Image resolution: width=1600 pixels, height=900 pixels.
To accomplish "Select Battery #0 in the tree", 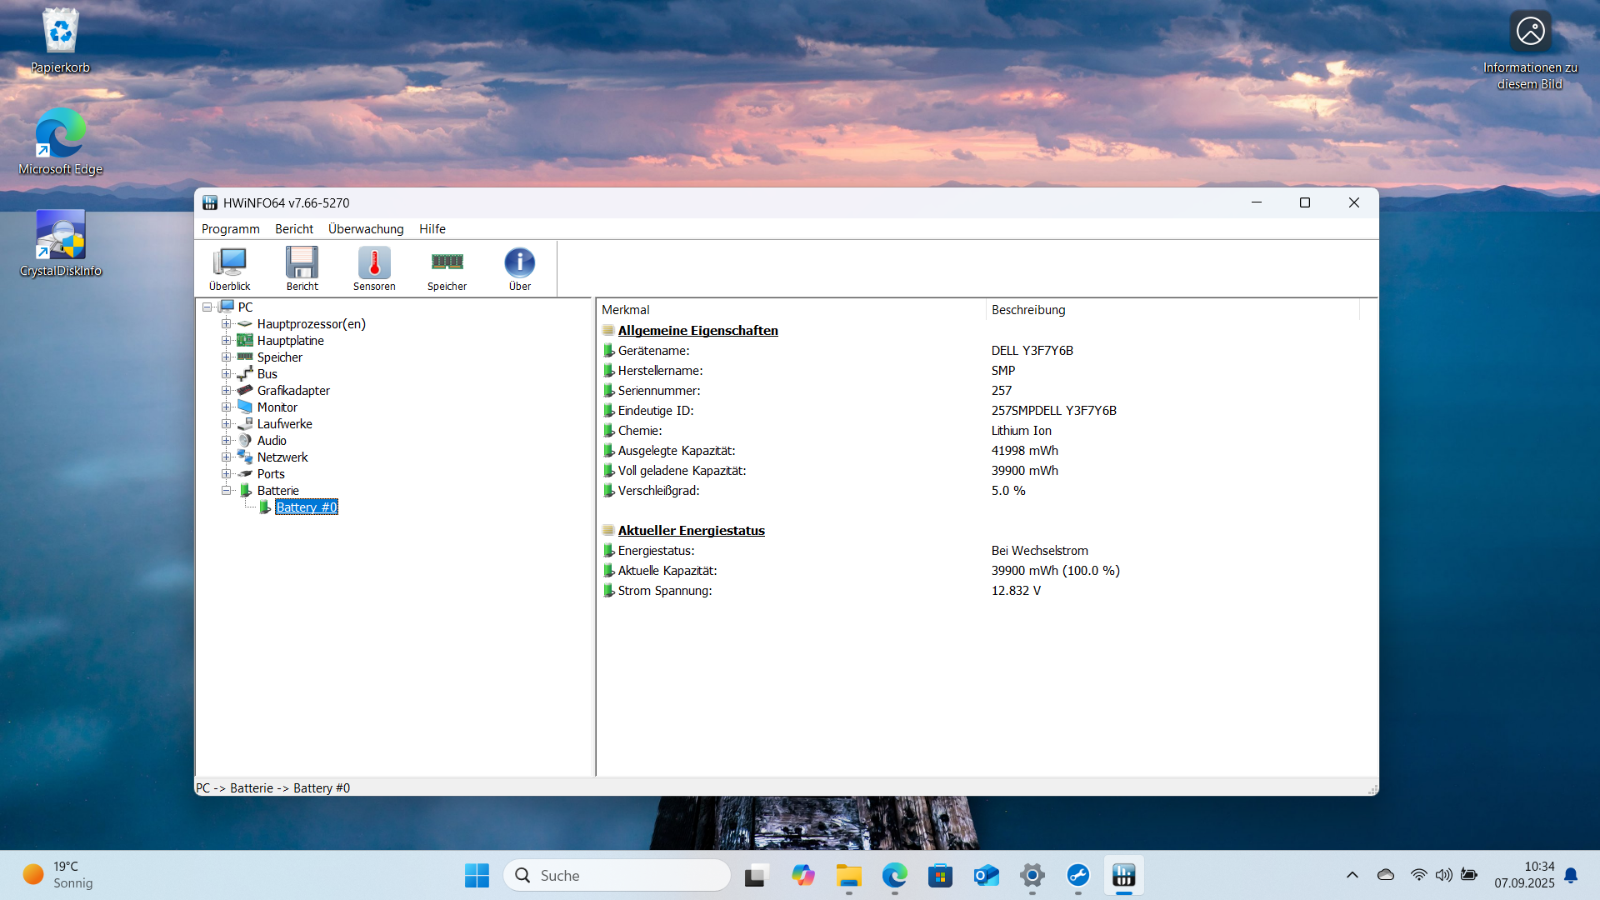I will pyautogui.click(x=306, y=508).
